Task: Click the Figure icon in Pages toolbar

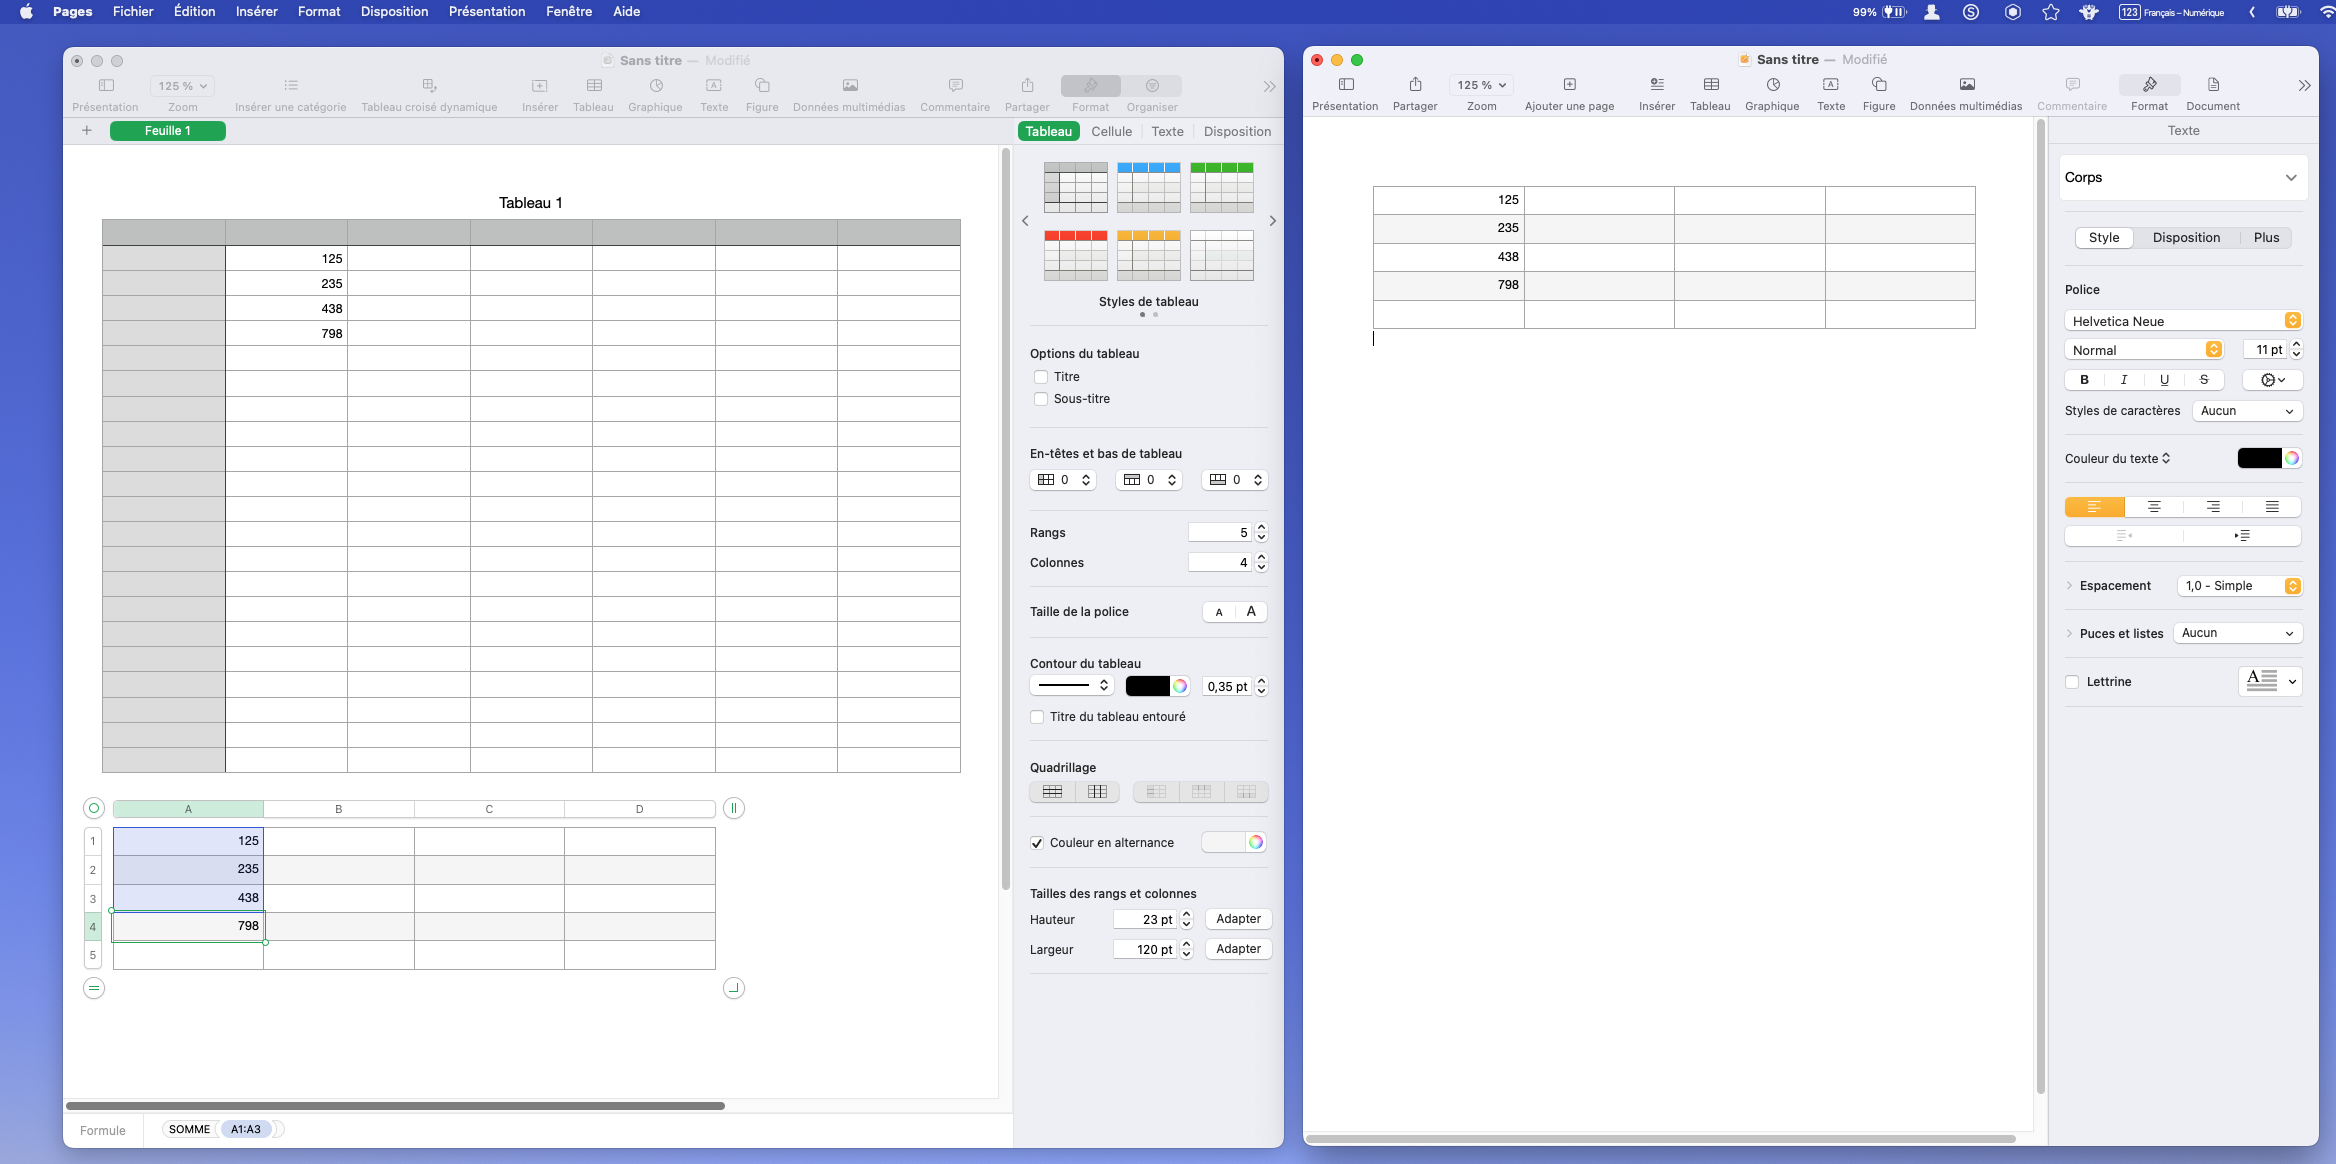Action: coord(1878,85)
